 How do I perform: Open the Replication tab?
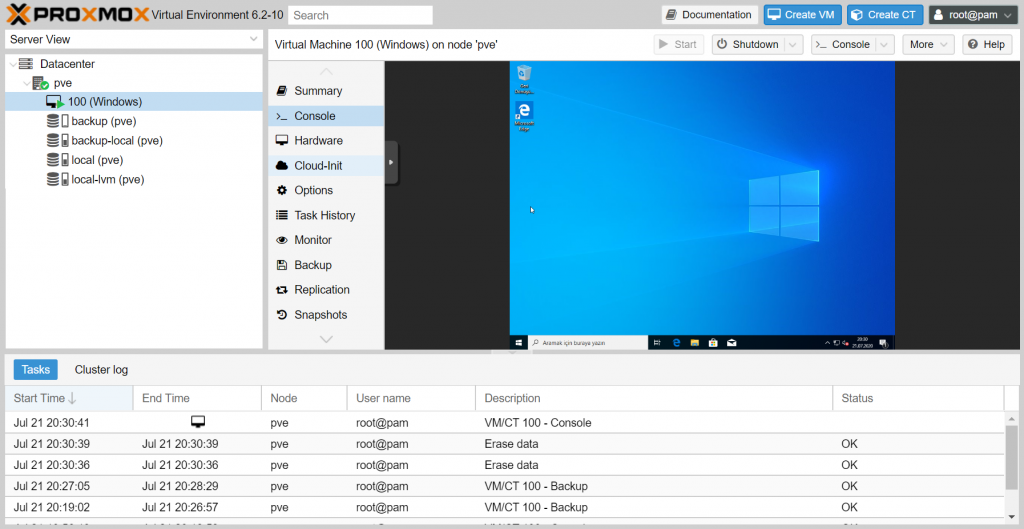(326, 289)
